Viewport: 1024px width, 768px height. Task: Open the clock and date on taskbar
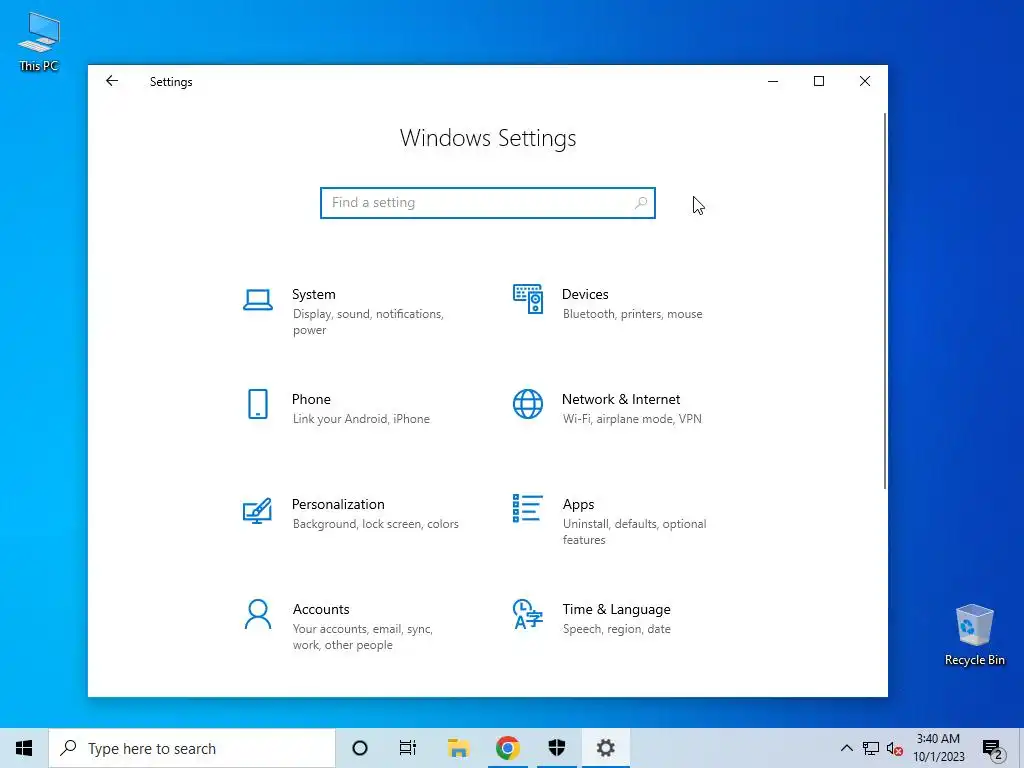click(x=938, y=748)
